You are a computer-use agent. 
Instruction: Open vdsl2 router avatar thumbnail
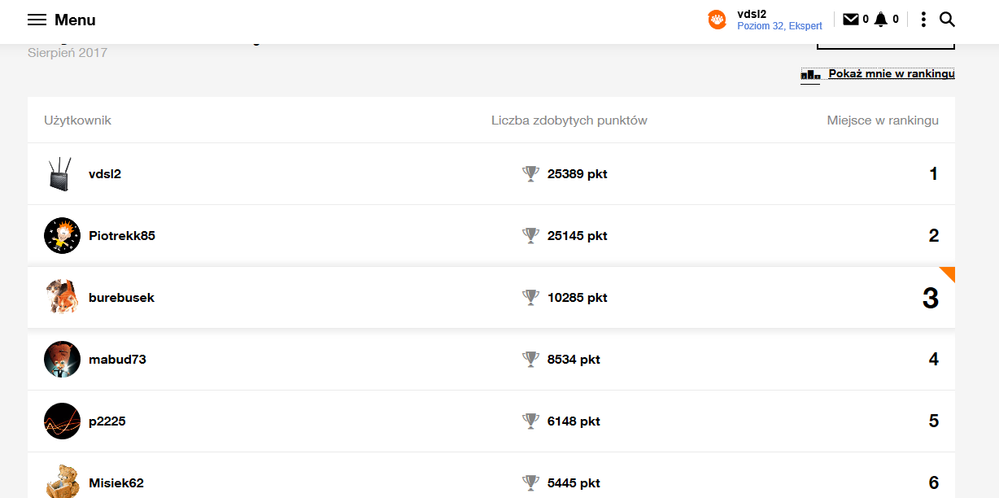[x=61, y=174]
